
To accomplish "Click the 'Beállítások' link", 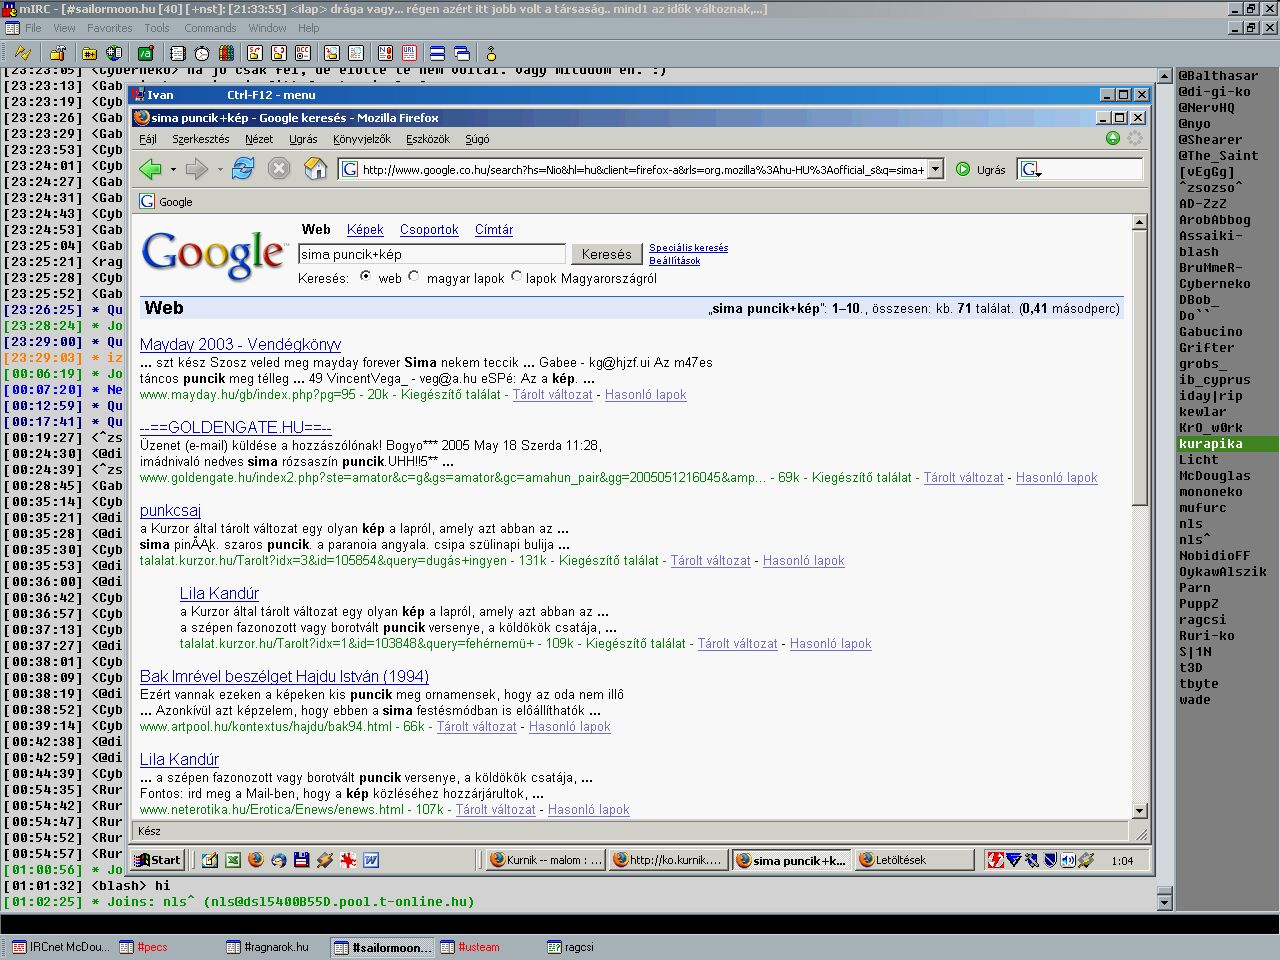I will [x=674, y=260].
